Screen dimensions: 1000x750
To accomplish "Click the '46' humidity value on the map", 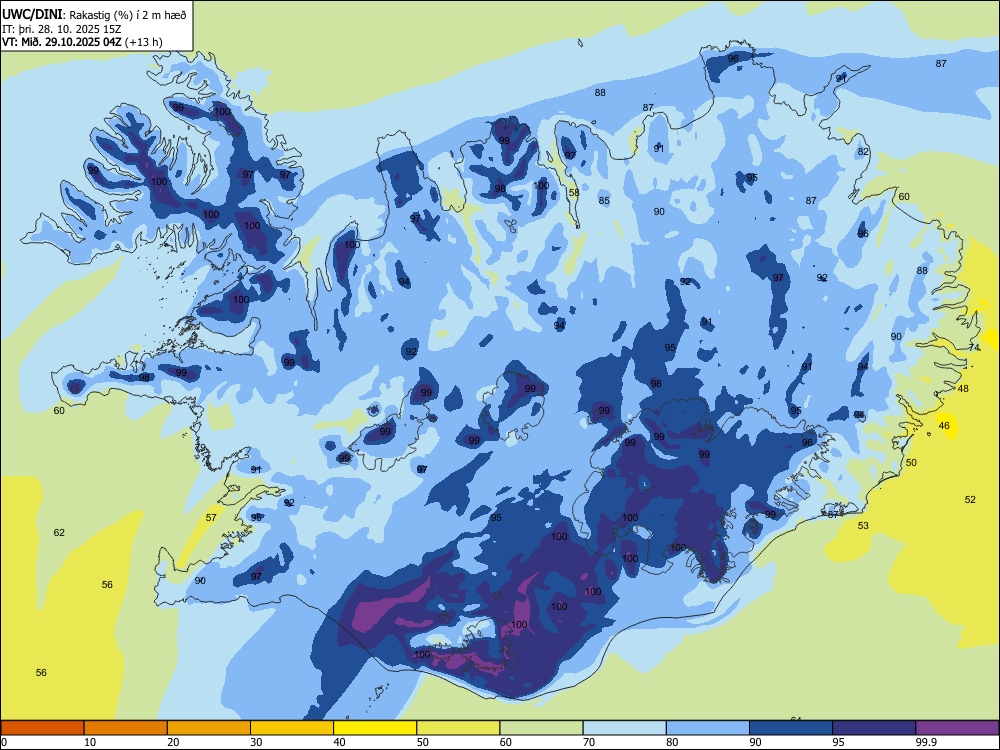I will tap(944, 425).
